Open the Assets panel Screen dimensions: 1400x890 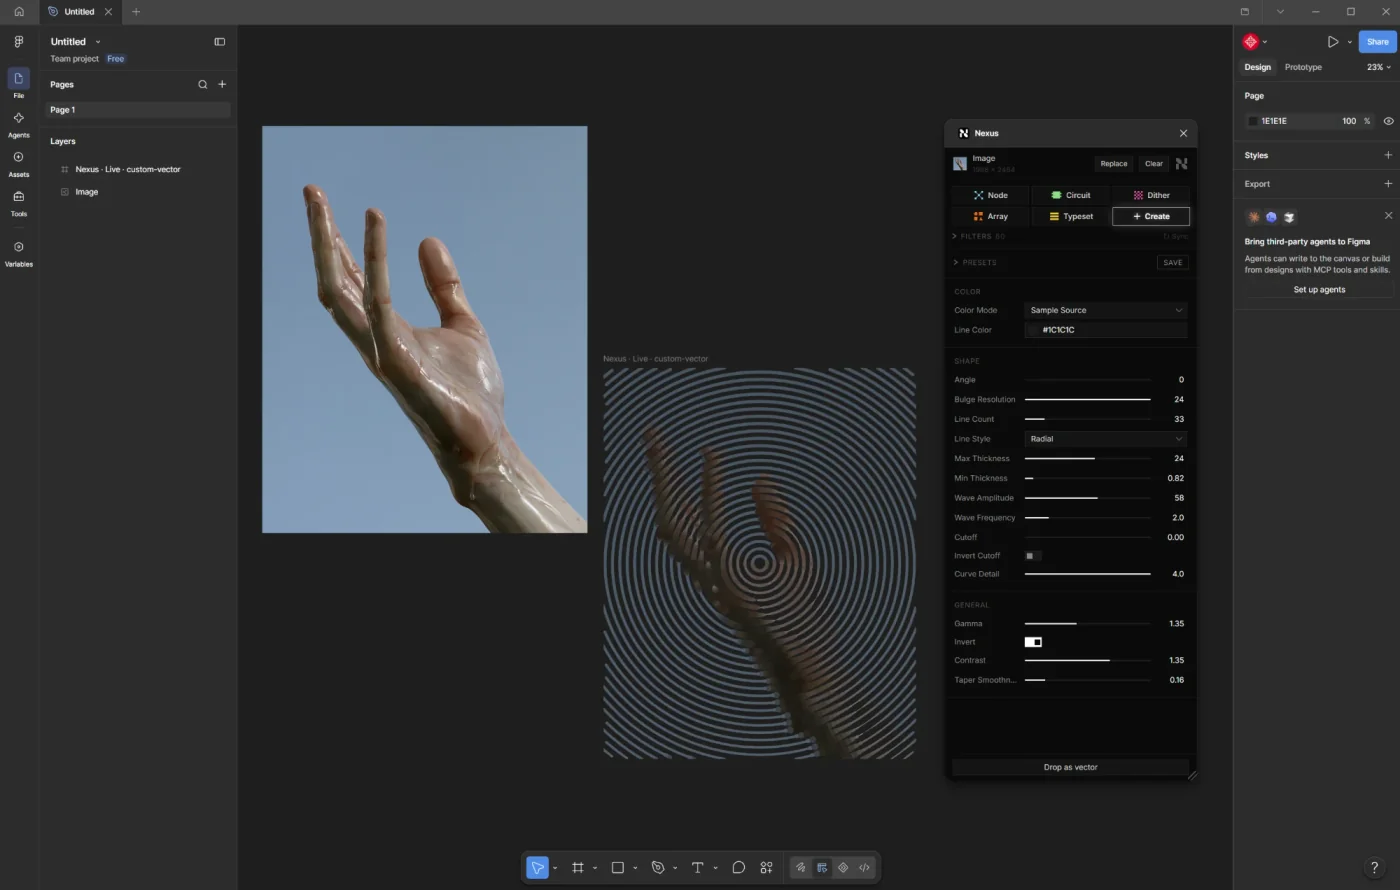pyautogui.click(x=18, y=162)
